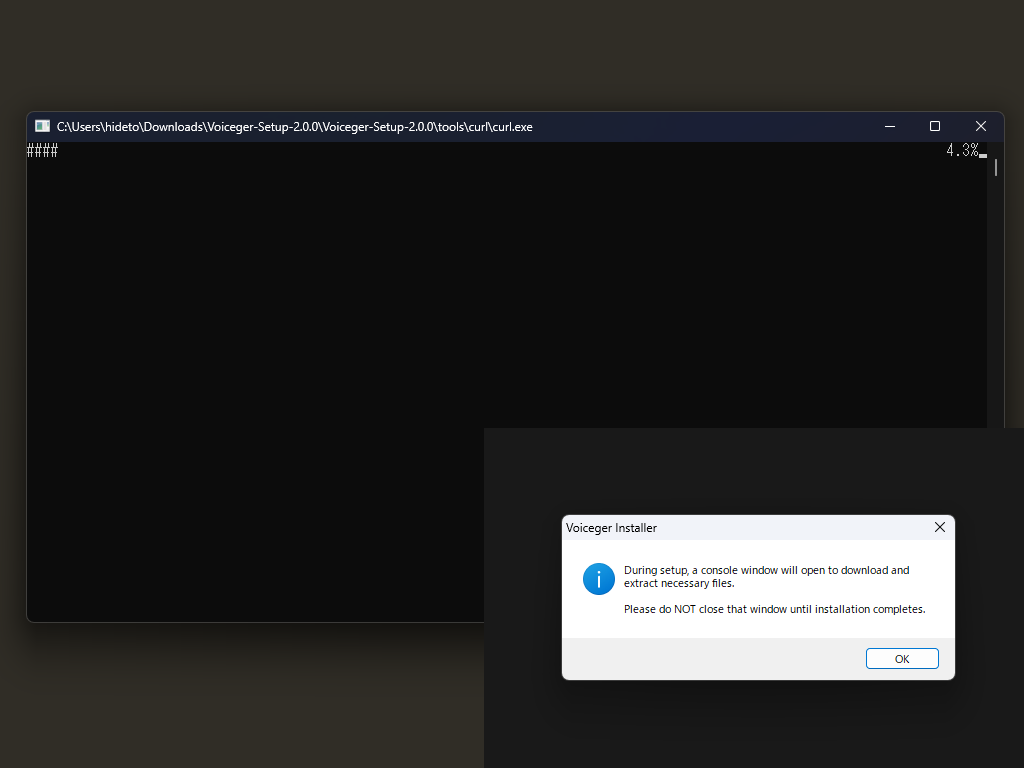Close the curl.exe console window
1024x768 pixels.
(981, 126)
